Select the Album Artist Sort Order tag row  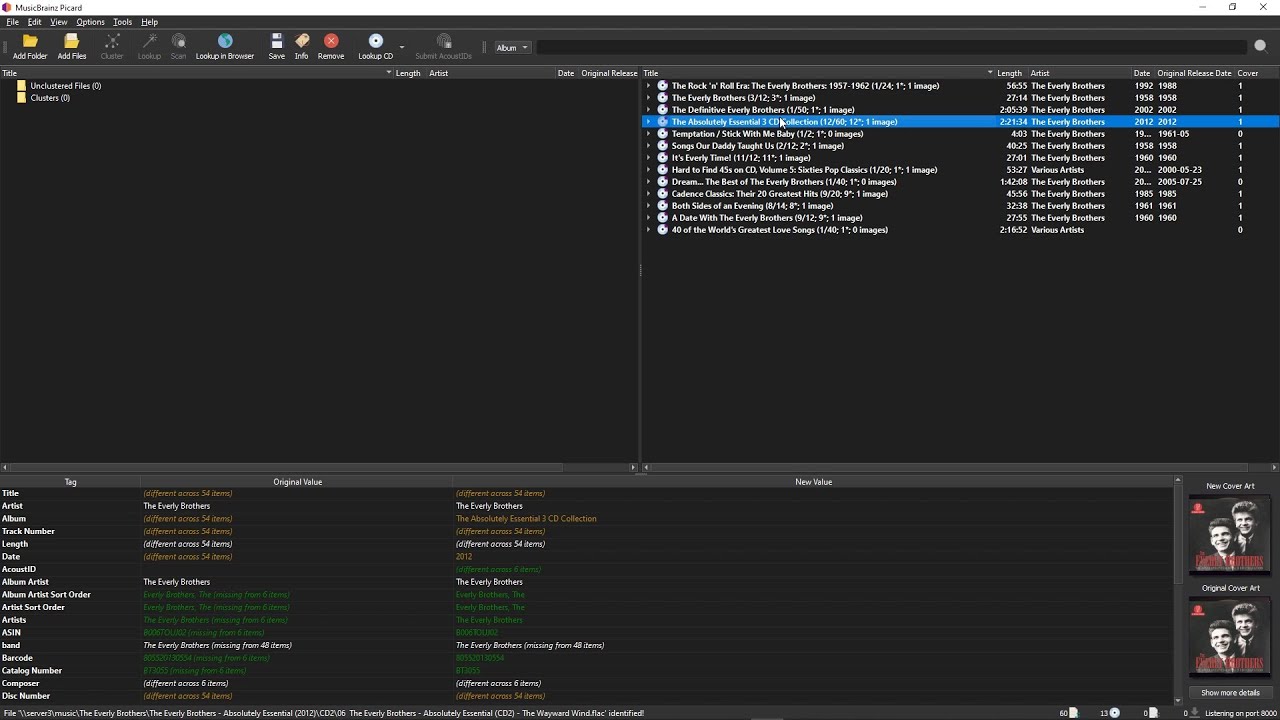[x=587, y=595]
